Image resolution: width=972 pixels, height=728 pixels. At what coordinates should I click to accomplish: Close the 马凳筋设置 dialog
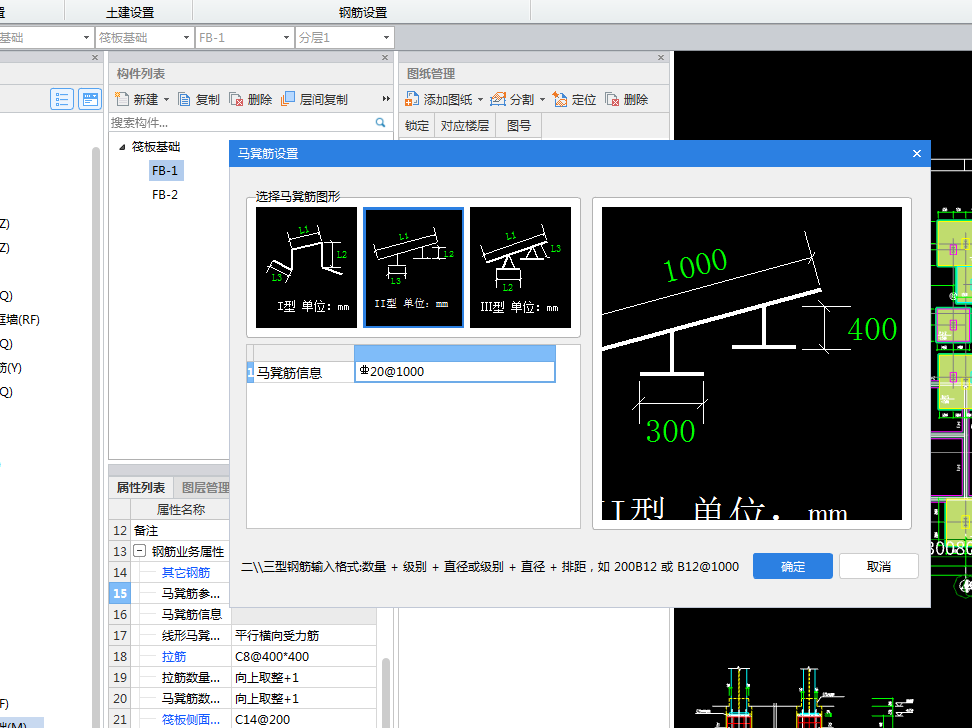pyautogui.click(x=917, y=153)
